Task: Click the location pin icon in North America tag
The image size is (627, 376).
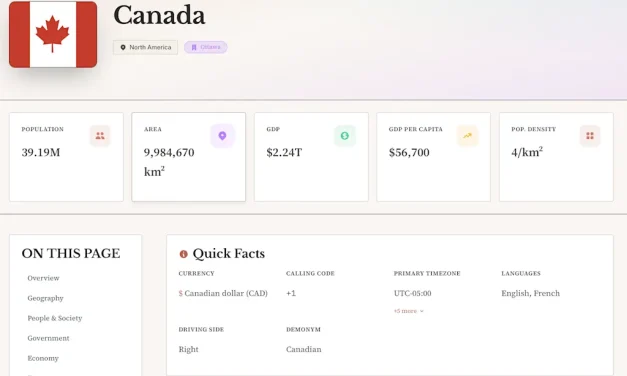Action: pyautogui.click(x=123, y=47)
